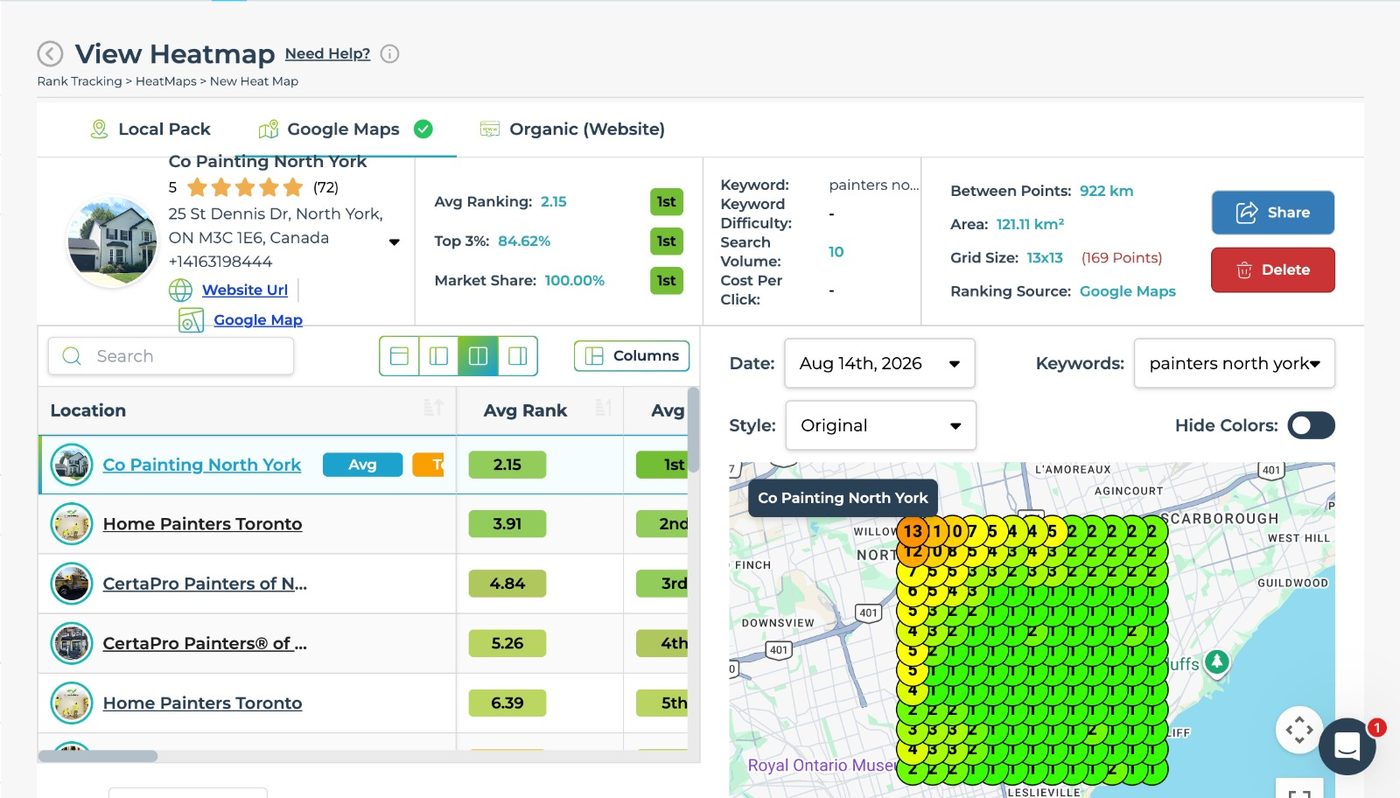Click avatar for Home Painters Toronto 6.39 row
Viewport: 1400px width, 798px height.
tap(72, 703)
